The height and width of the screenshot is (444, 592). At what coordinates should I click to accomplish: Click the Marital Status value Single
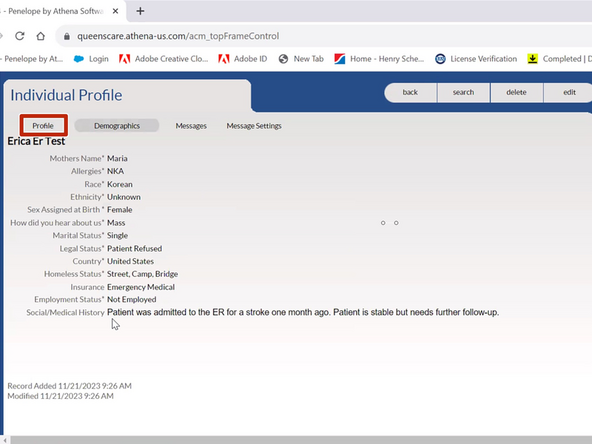(117, 236)
